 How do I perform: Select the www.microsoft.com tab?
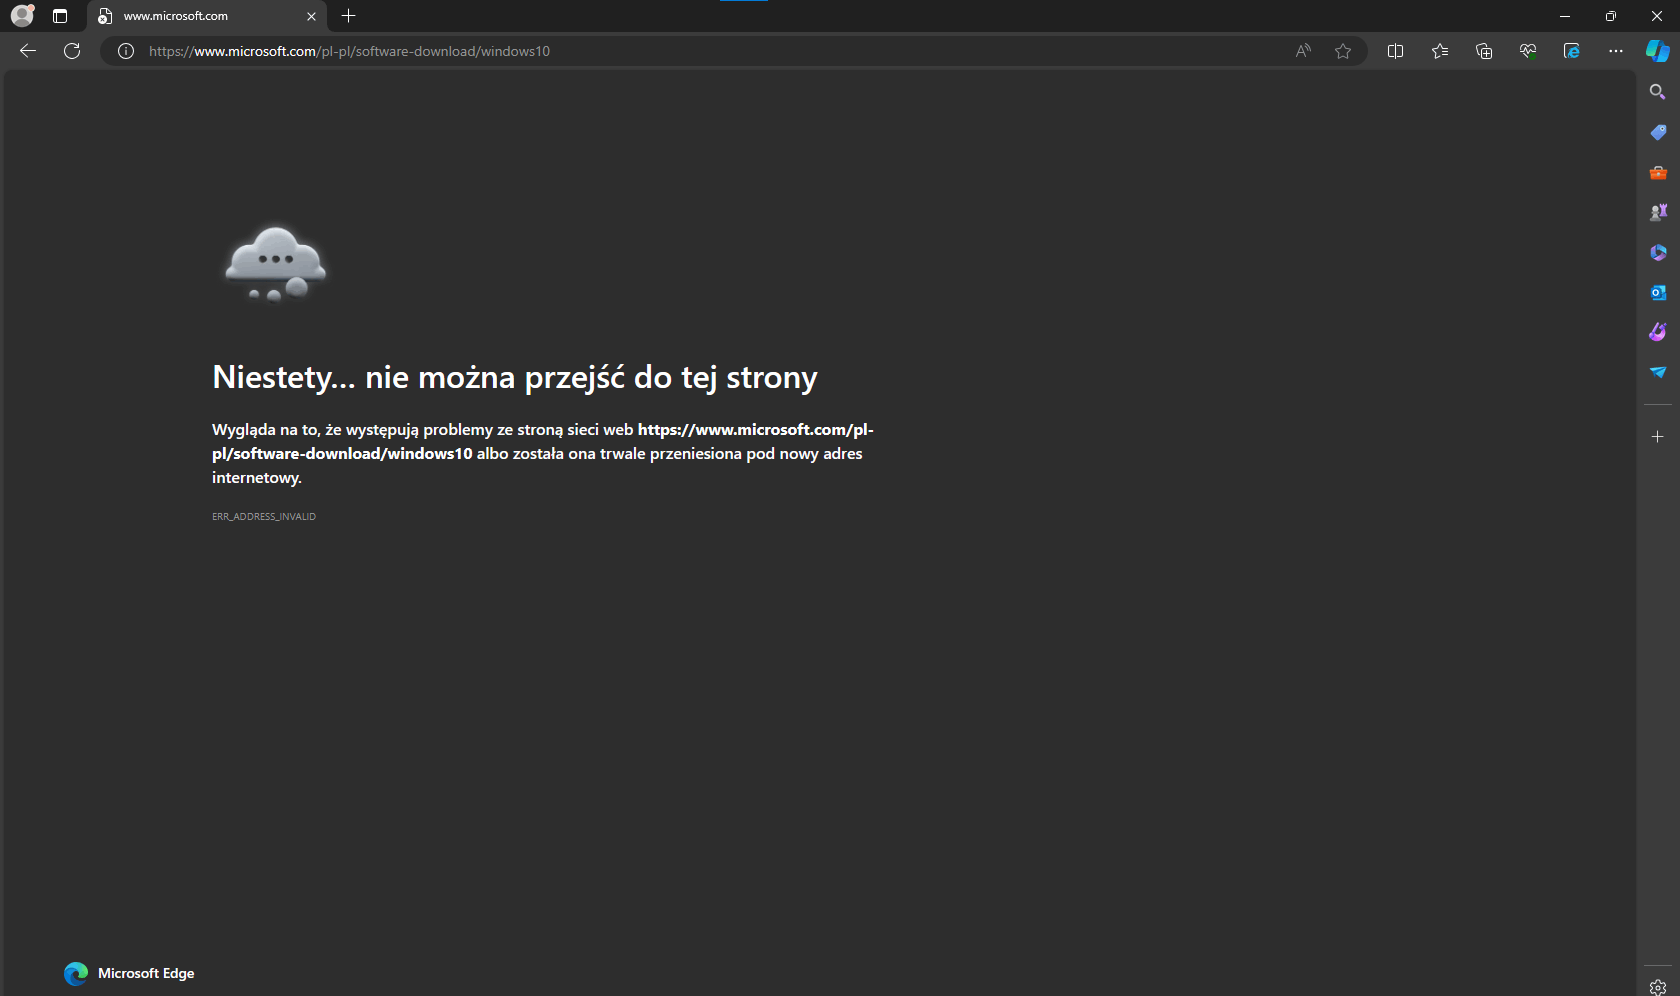coord(207,16)
